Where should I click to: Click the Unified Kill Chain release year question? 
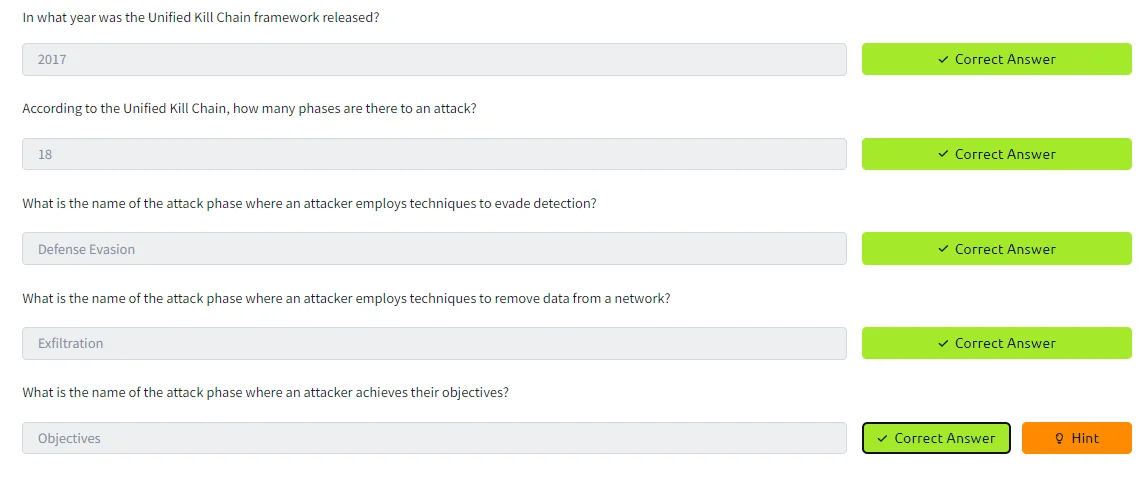click(x=201, y=17)
